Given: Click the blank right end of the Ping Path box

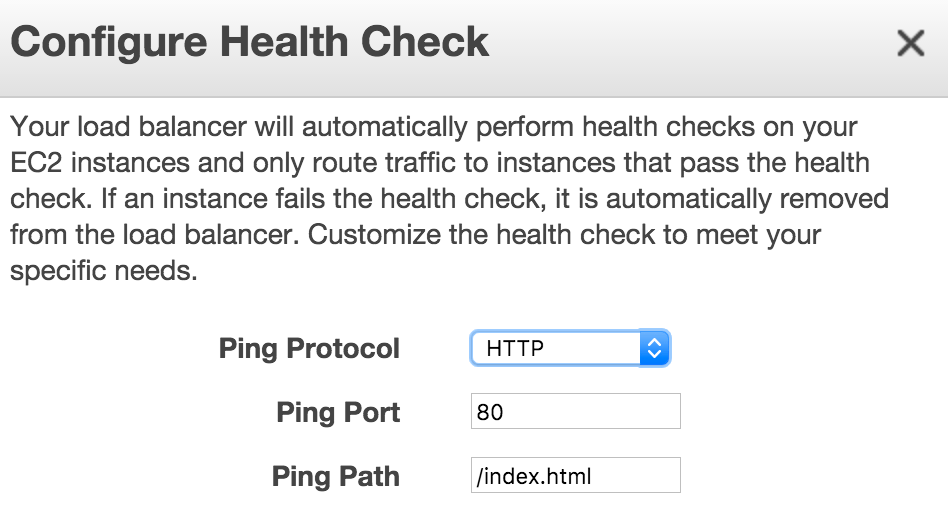Looking at the screenshot, I should pyautogui.click(x=650, y=475).
